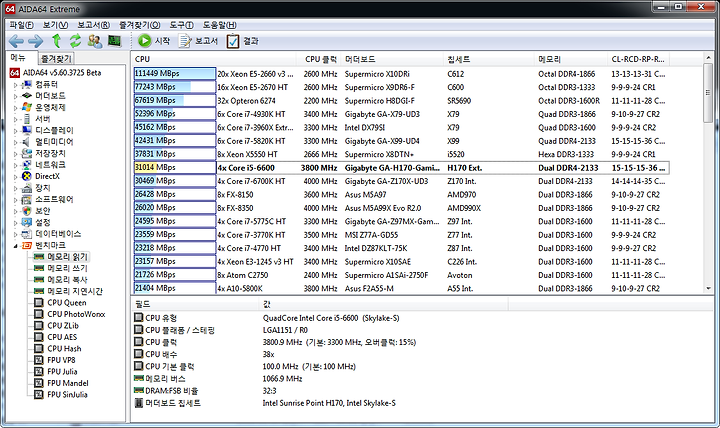The height and width of the screenshot is (428, 720).
Task: Expand the 네트워크 tree node
Action: click(16, 165)
